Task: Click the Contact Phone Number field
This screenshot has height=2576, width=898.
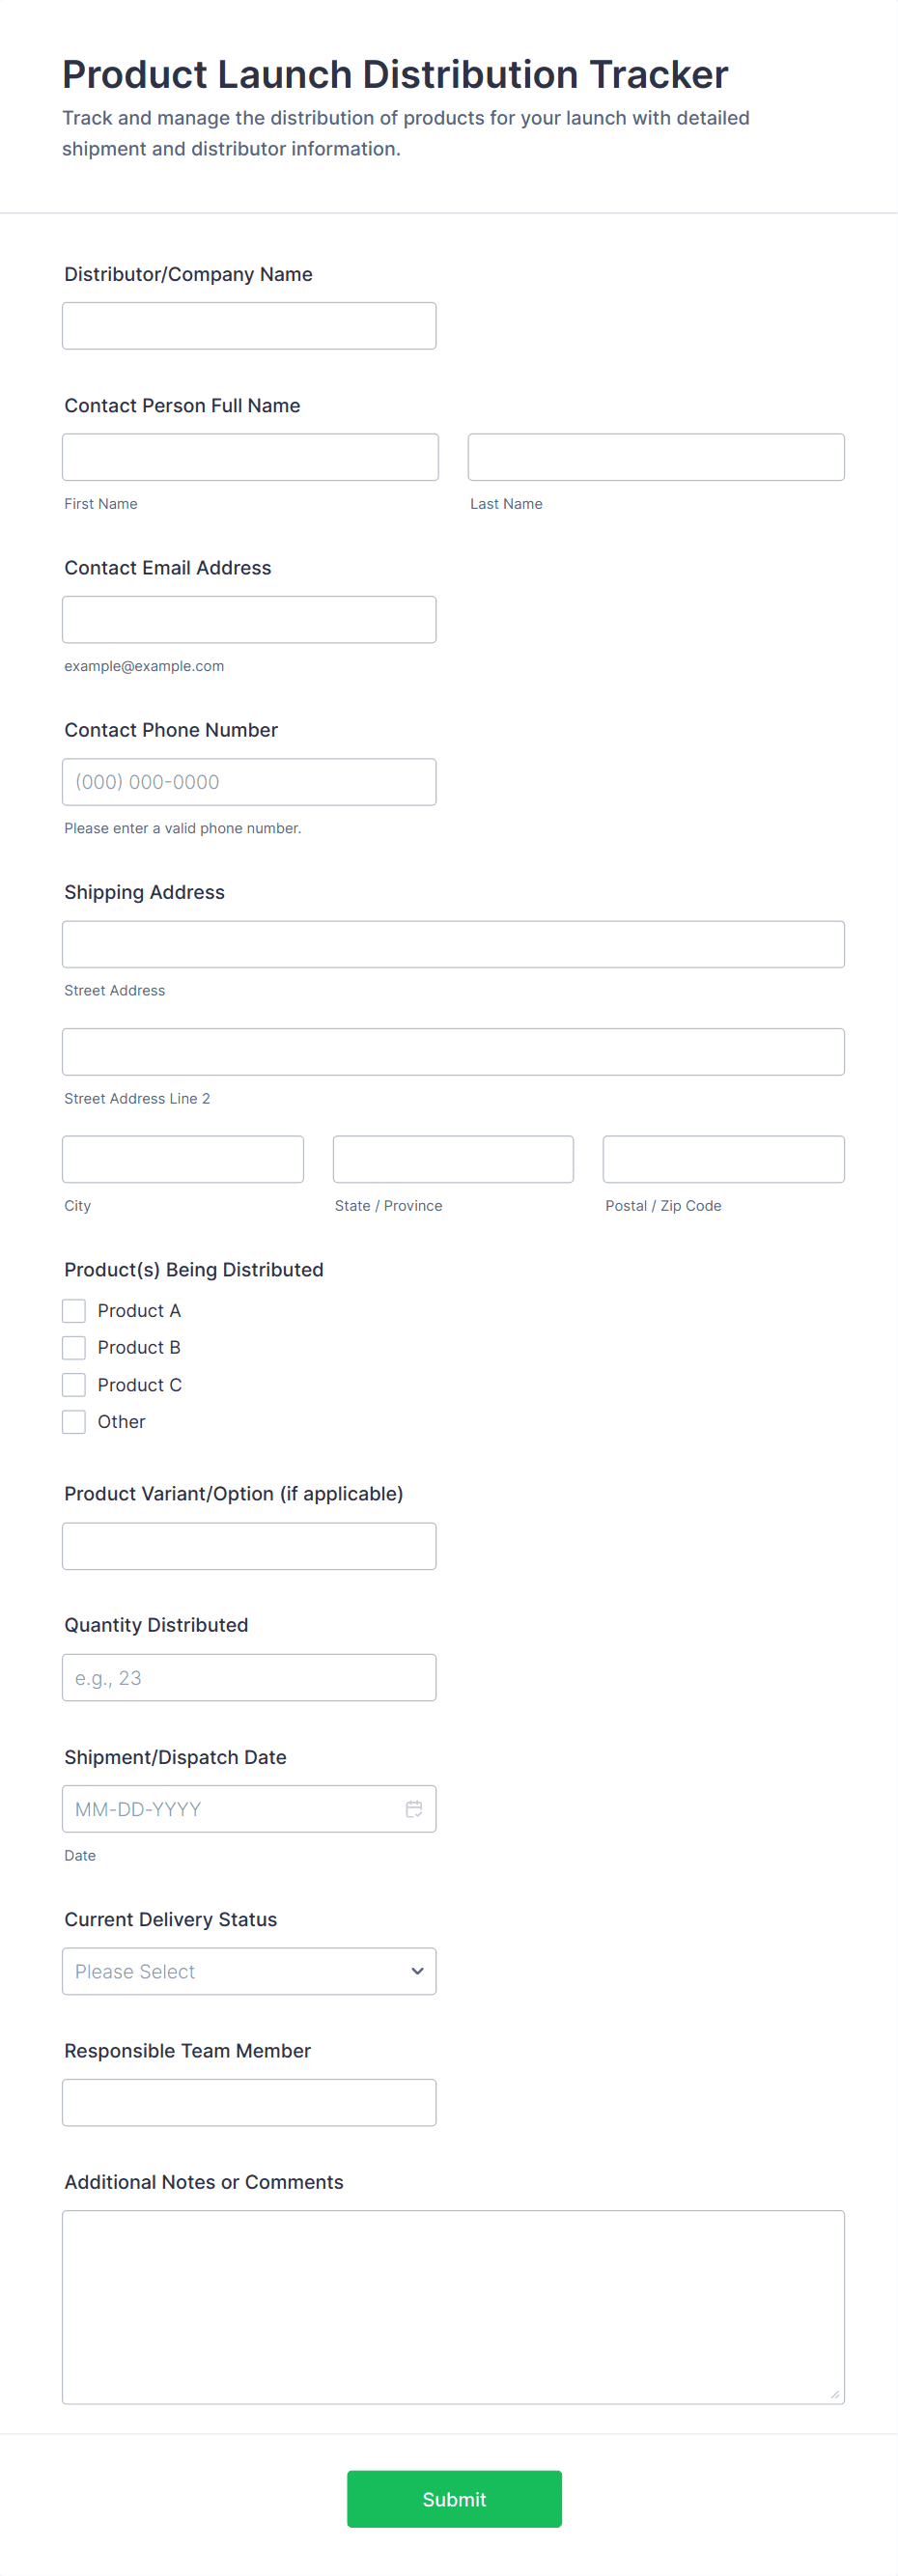Action: (x=249, y=781)
